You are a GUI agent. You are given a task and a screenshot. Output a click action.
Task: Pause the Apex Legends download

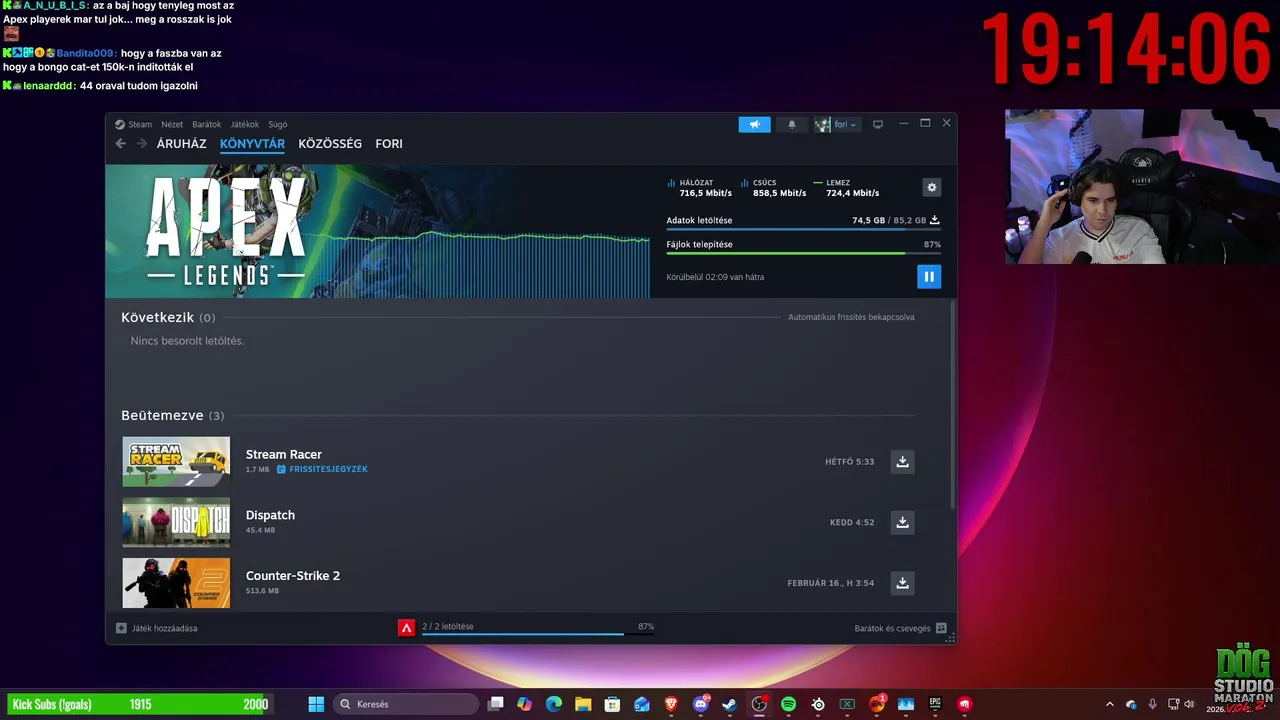pos(929,277)
